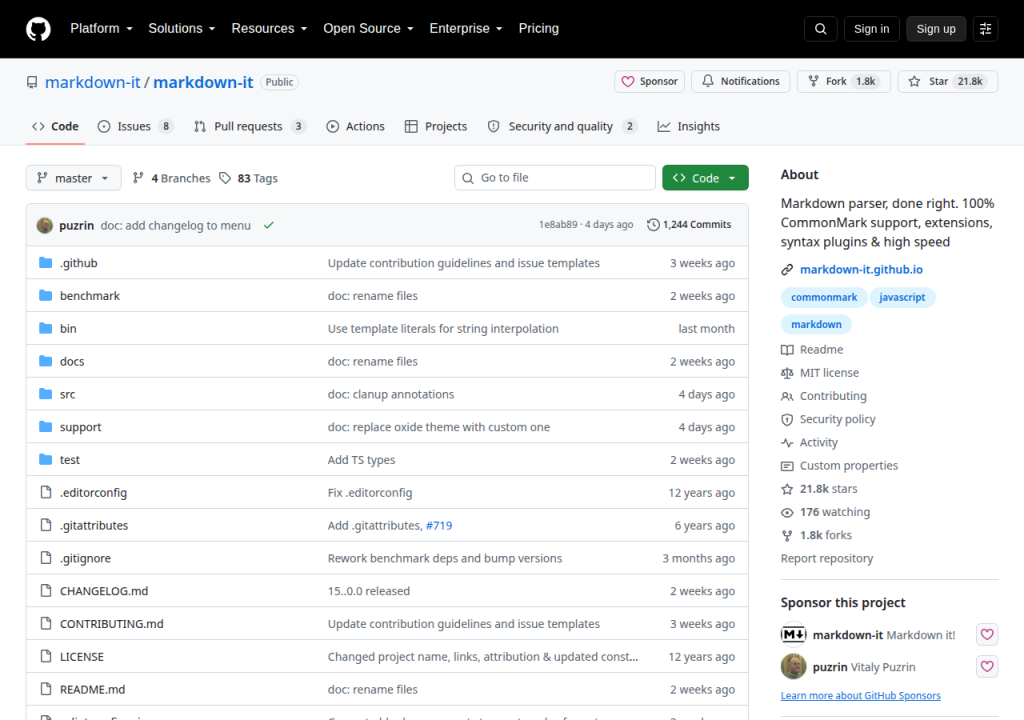The image size is (1024, 720).
Task: Click the docs folder icon
Action: pos(45,361)
